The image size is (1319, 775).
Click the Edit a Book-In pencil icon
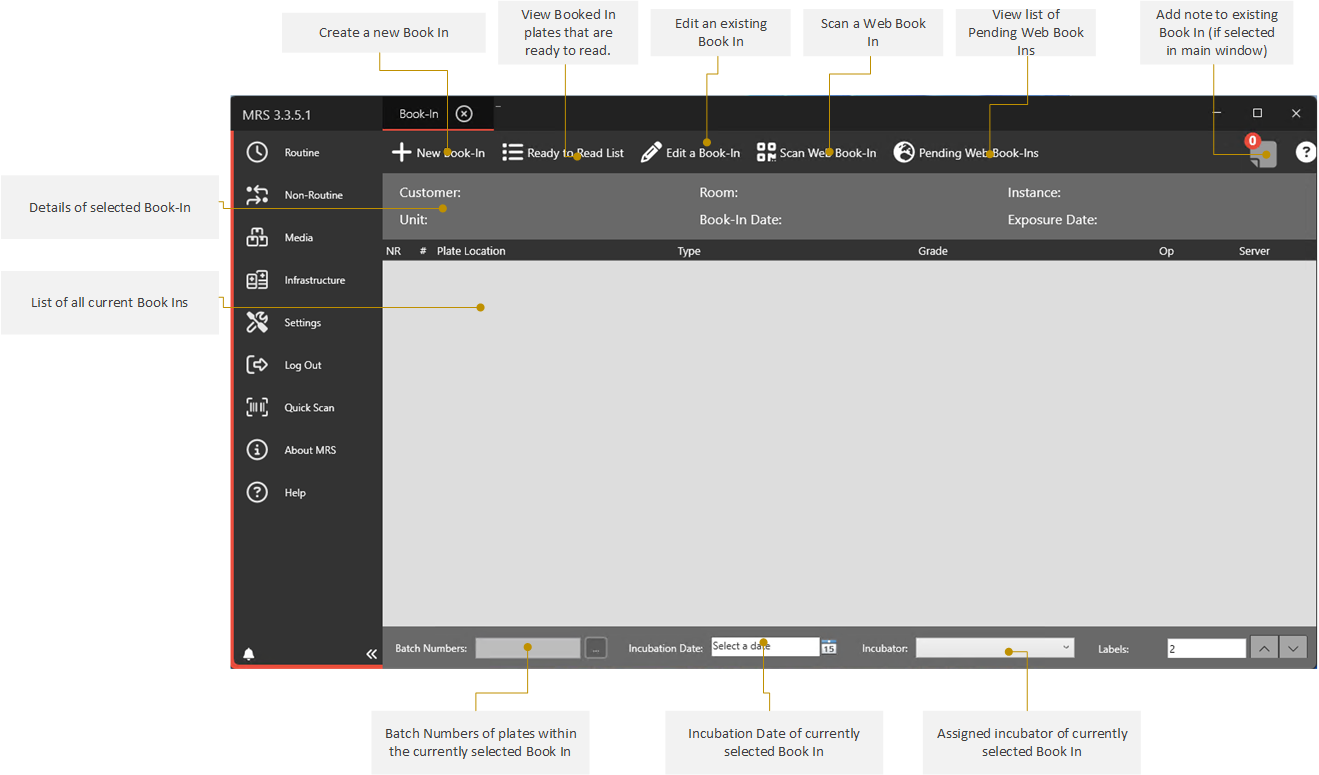651,152
